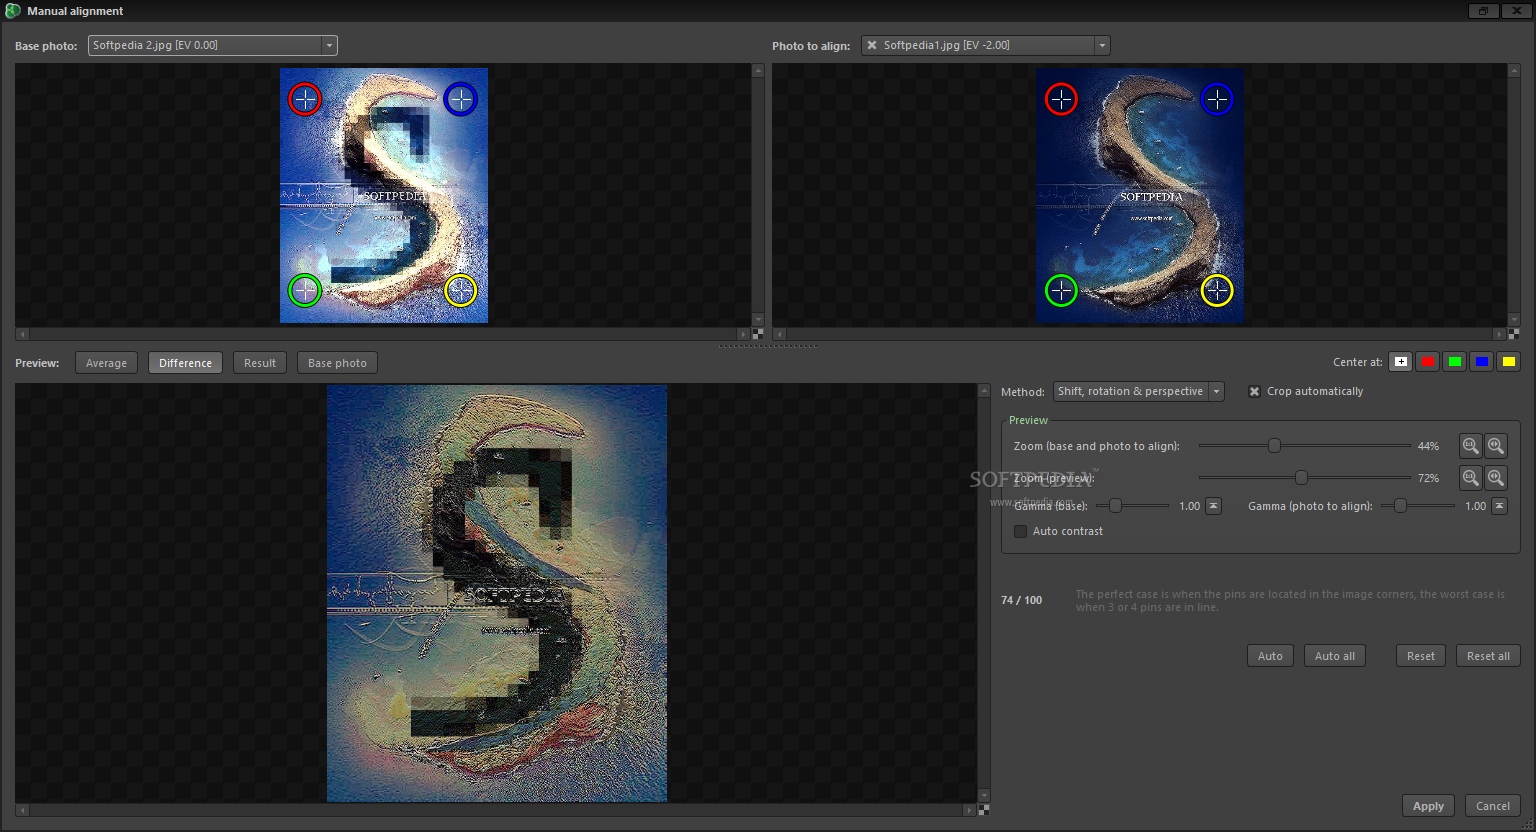Switch preview to Difference mode
Viewport: 1536px width, 832px height.
pos(185,363)
